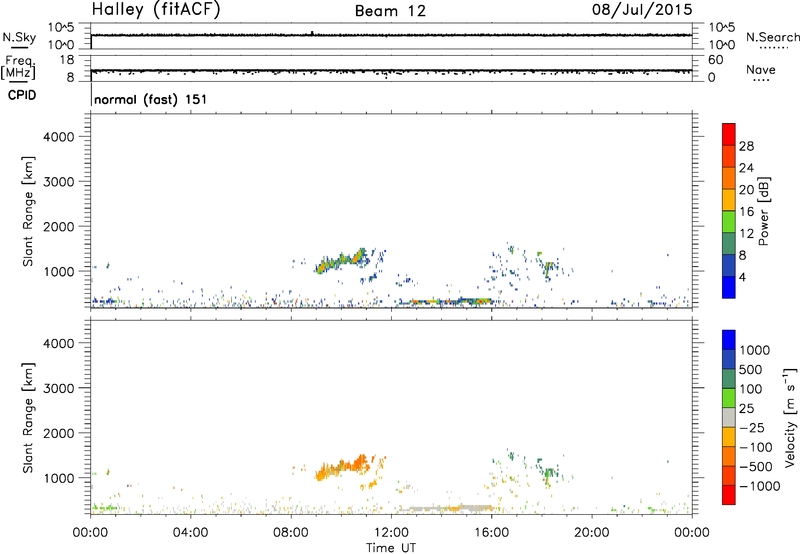Click the '16:00' time axis label
The image size is (800, 554).
click(x=491, y=533)
